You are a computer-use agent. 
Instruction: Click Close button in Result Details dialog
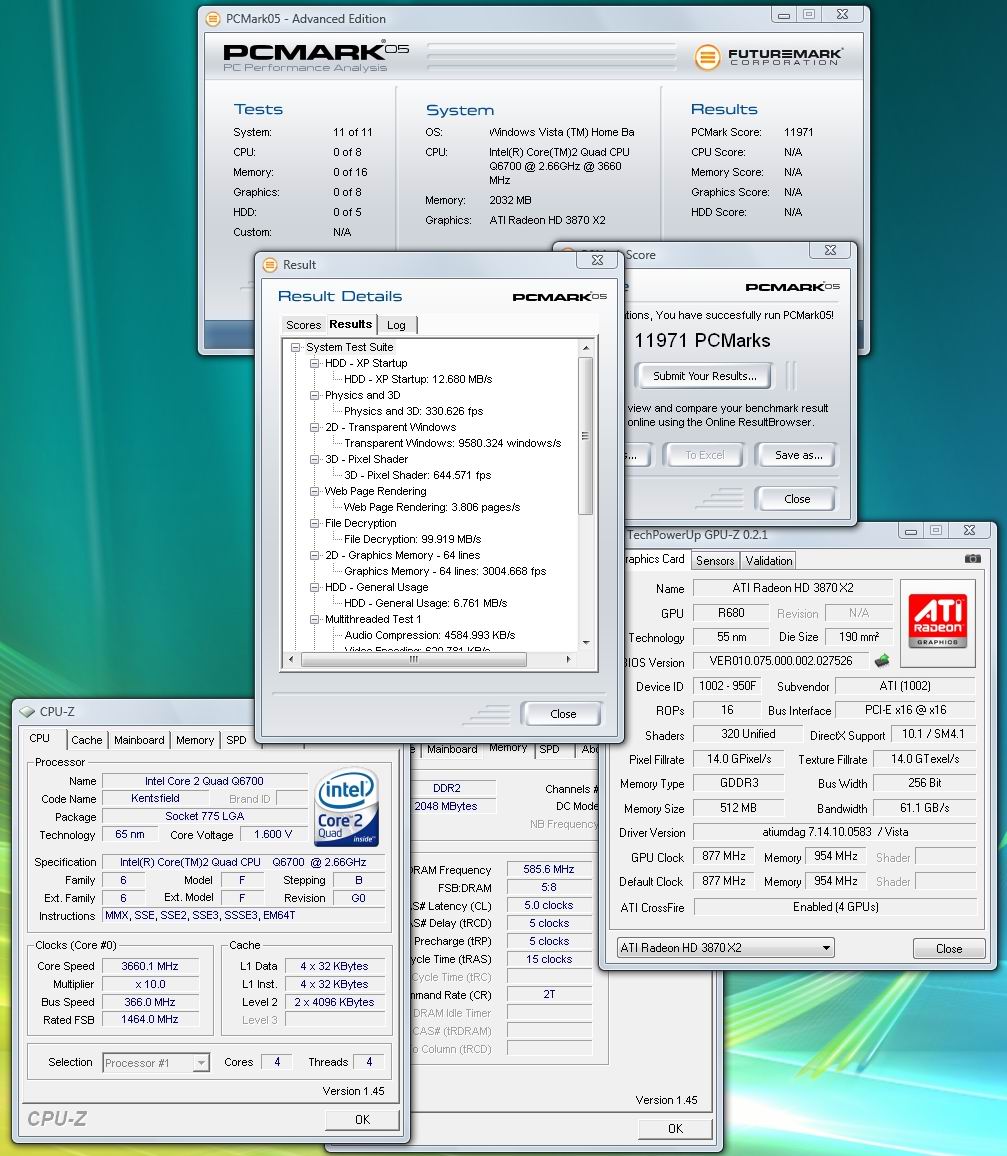pyautogui.click(x=562, y=714)
